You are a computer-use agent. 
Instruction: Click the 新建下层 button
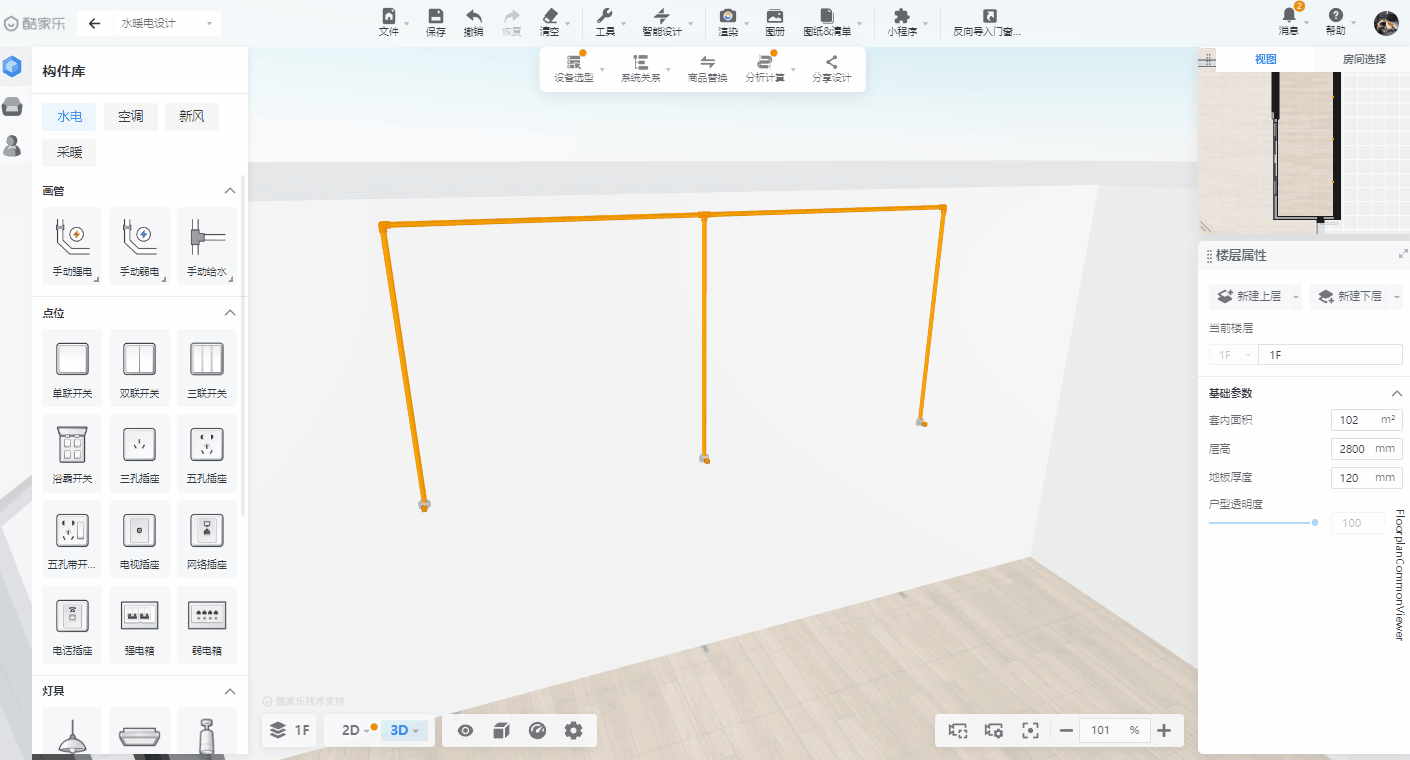[x=1349, y=296]
